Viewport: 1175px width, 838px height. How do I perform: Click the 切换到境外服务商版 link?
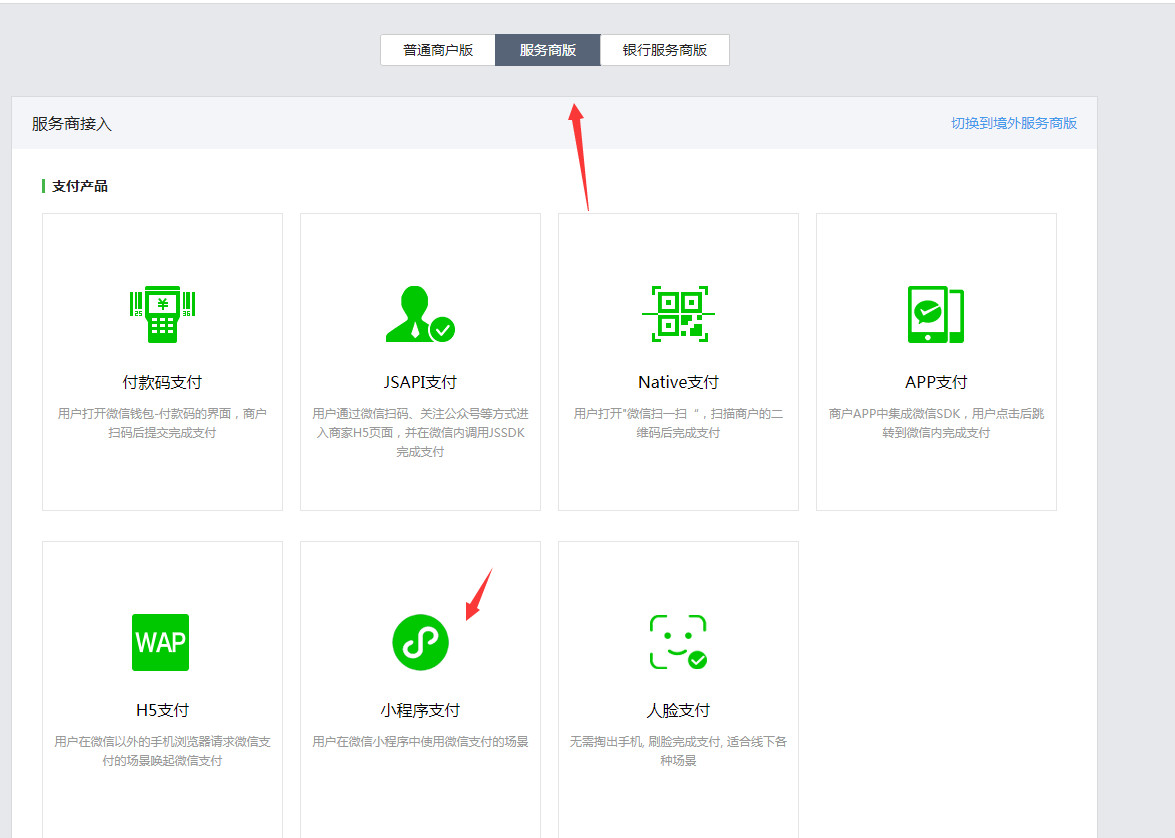point(1014,123)
